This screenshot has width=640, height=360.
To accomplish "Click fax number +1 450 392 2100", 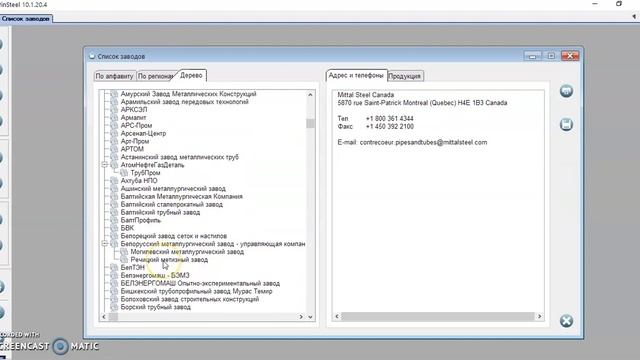I will point(390,127).
